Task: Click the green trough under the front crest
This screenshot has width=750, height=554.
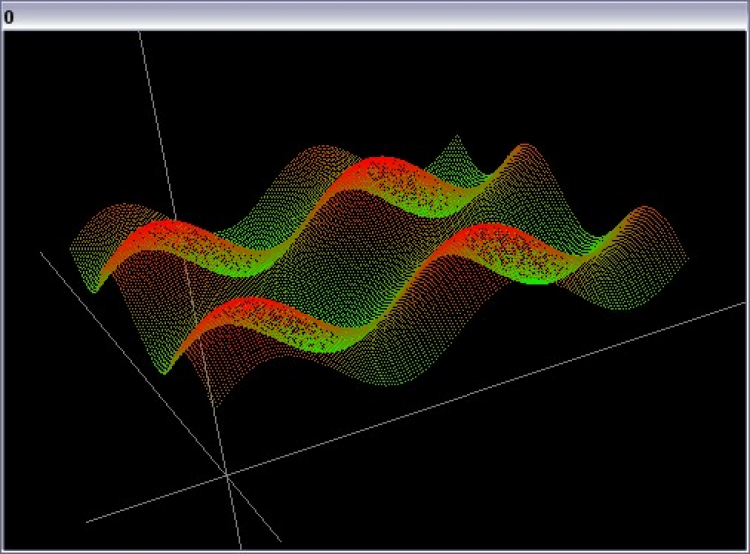Action: click(330, 345)
